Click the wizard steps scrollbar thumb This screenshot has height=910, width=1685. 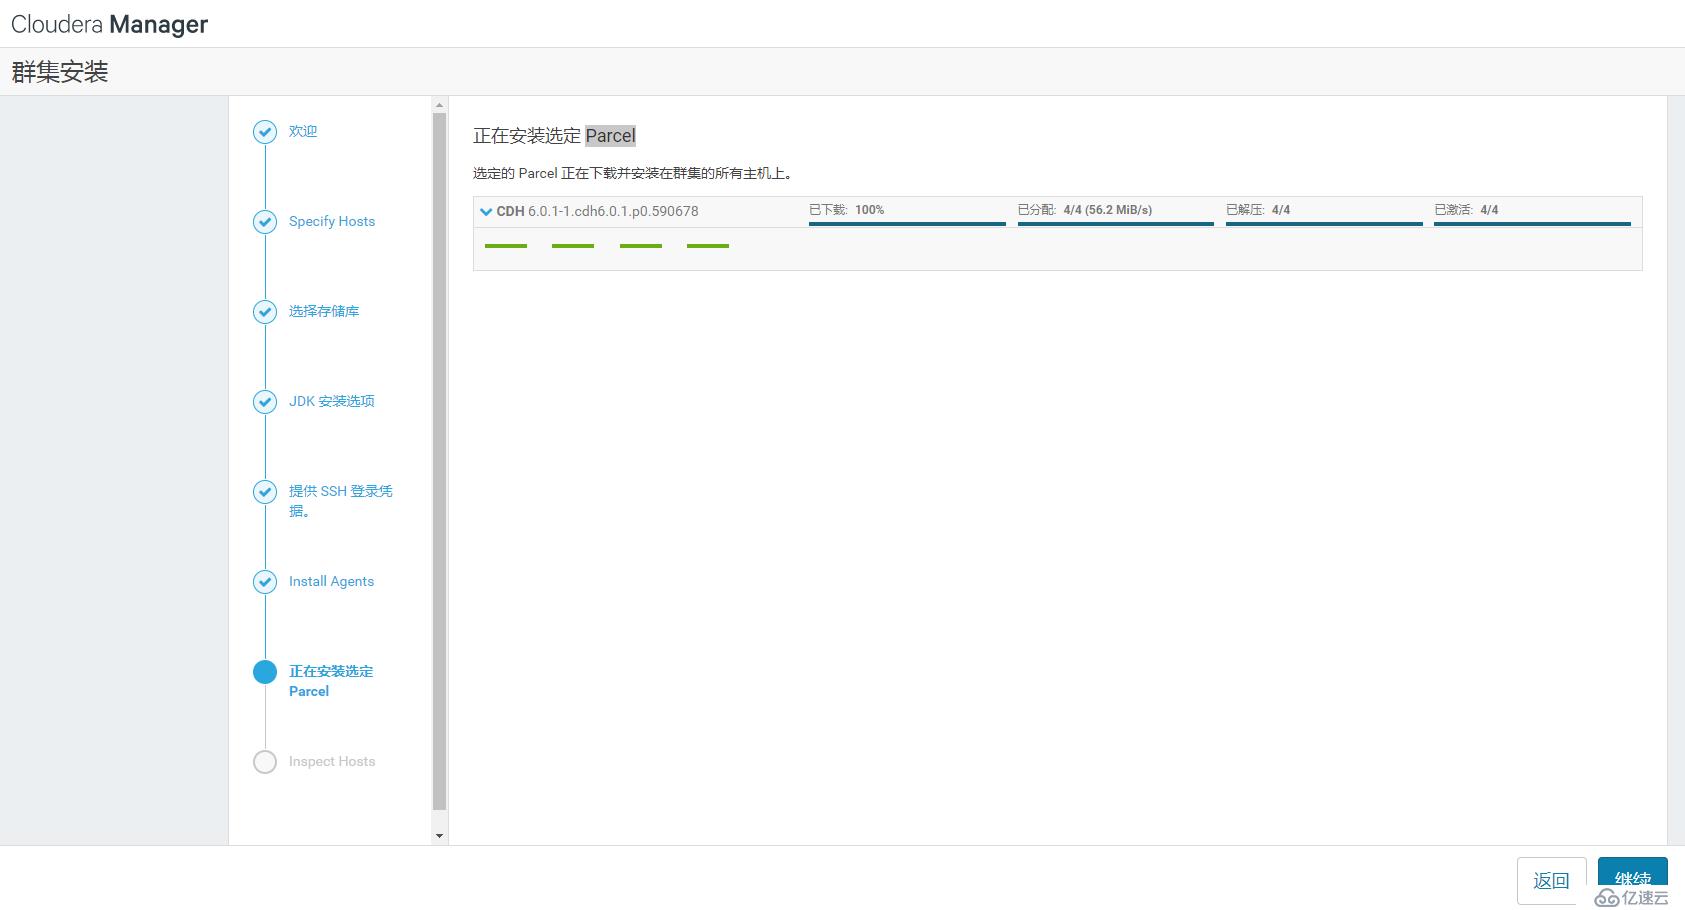tap(439, 461)
